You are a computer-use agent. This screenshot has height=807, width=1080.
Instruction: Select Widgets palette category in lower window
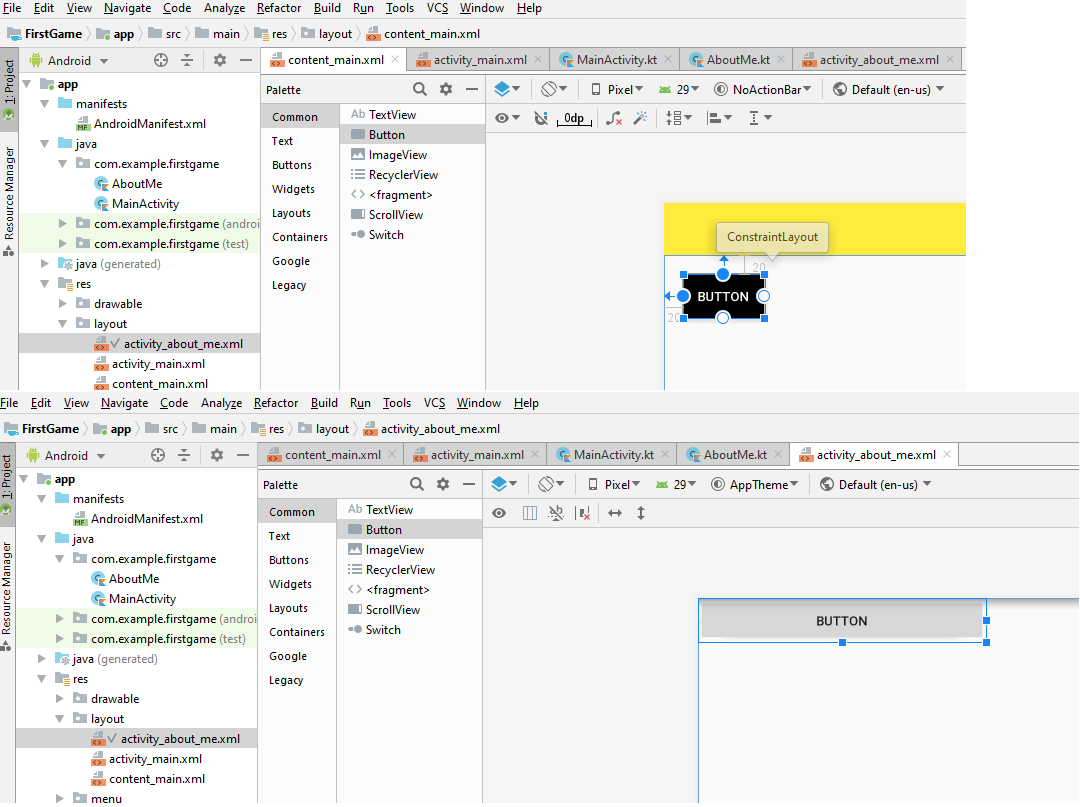(290, 584)
